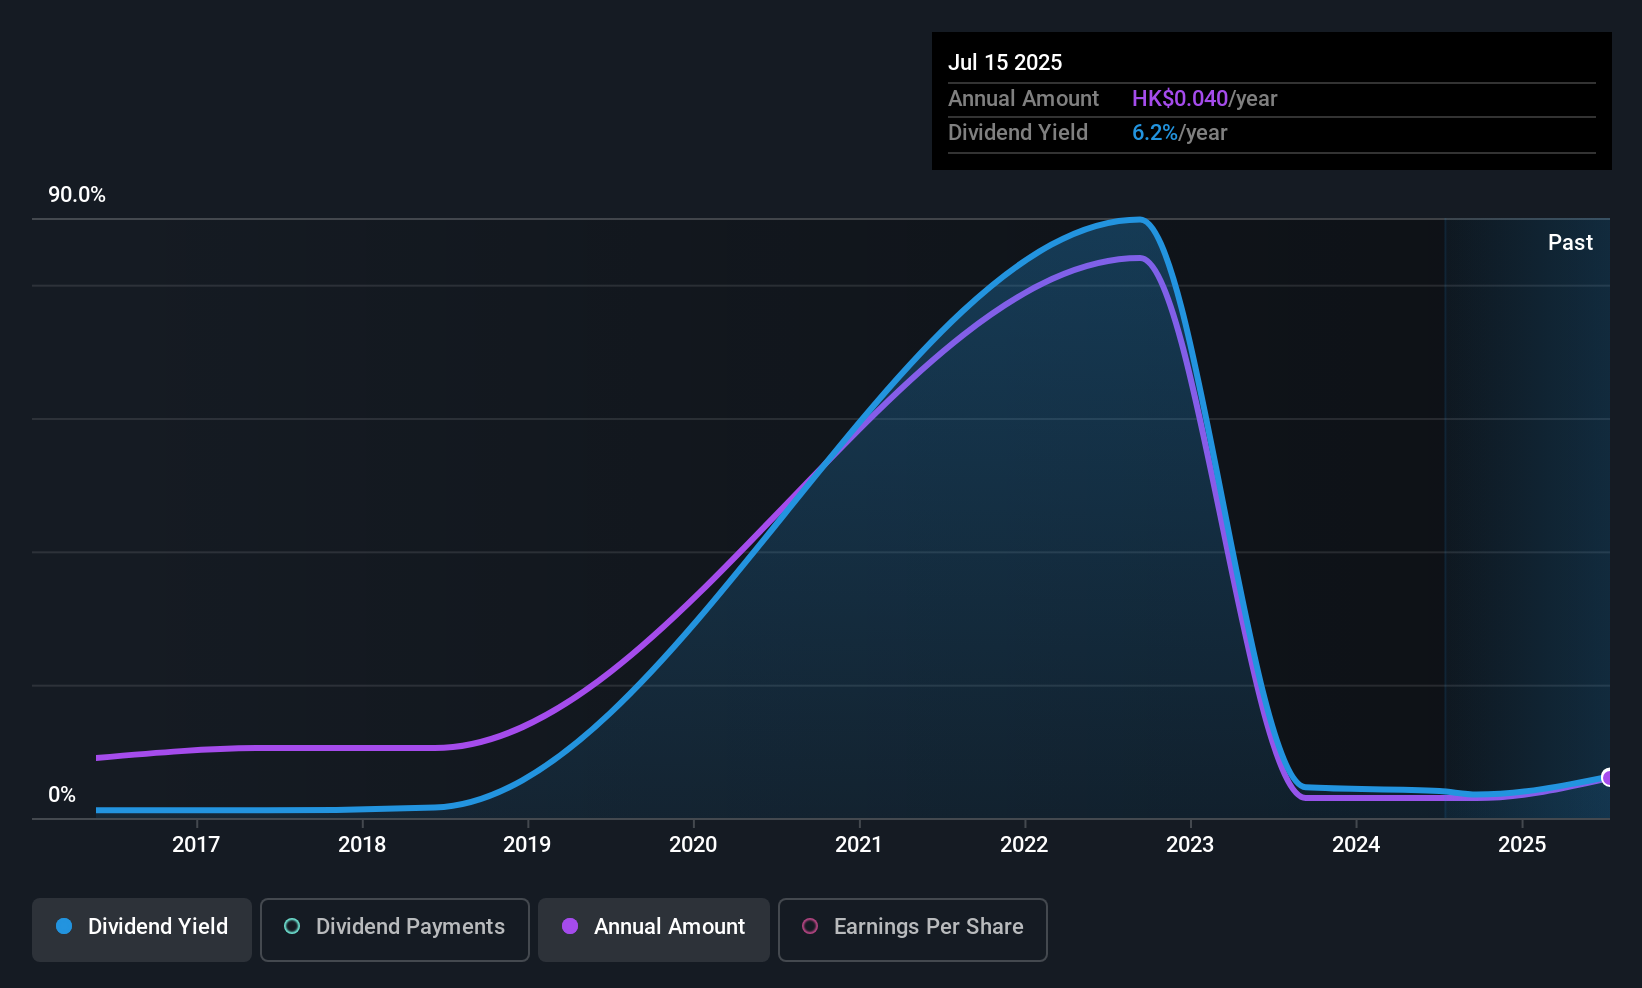Select the 2023 x-axis label
This screenshot has width=1642, height=988.
pyautogui.click(x=1190, y=844)
